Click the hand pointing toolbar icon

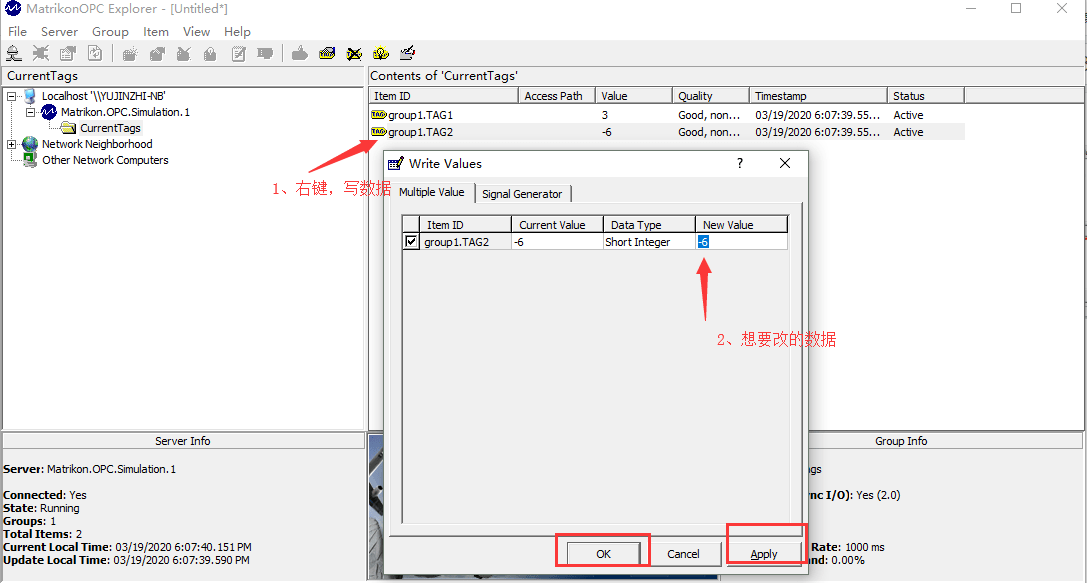pyautogui.click(x=299, y=53)
